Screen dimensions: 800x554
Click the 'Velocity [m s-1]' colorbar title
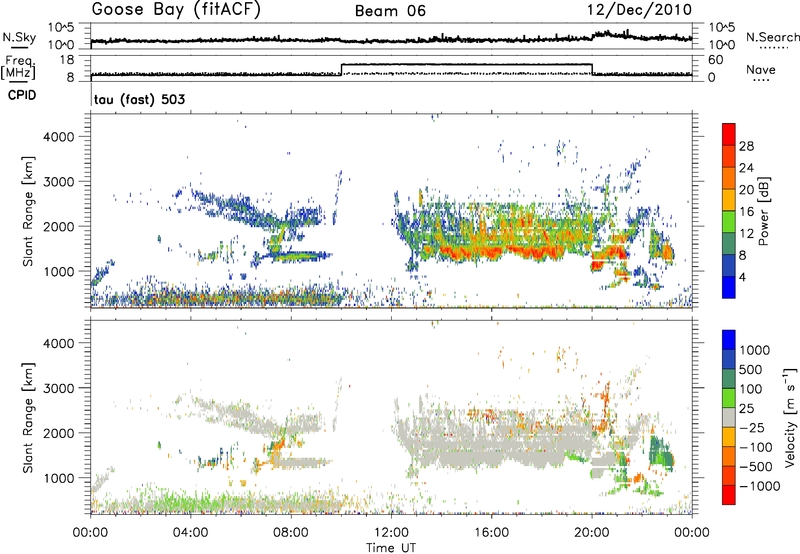(x=790, y=417)
